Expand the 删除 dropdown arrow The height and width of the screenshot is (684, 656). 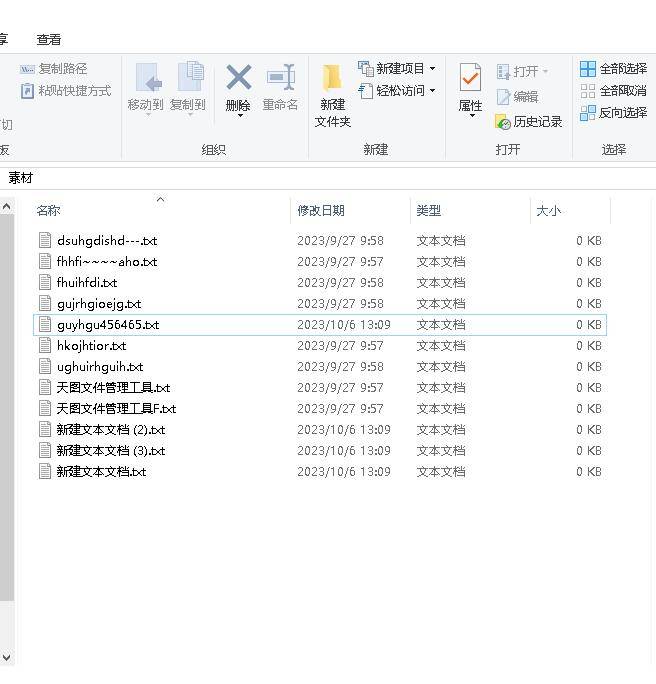240,116
